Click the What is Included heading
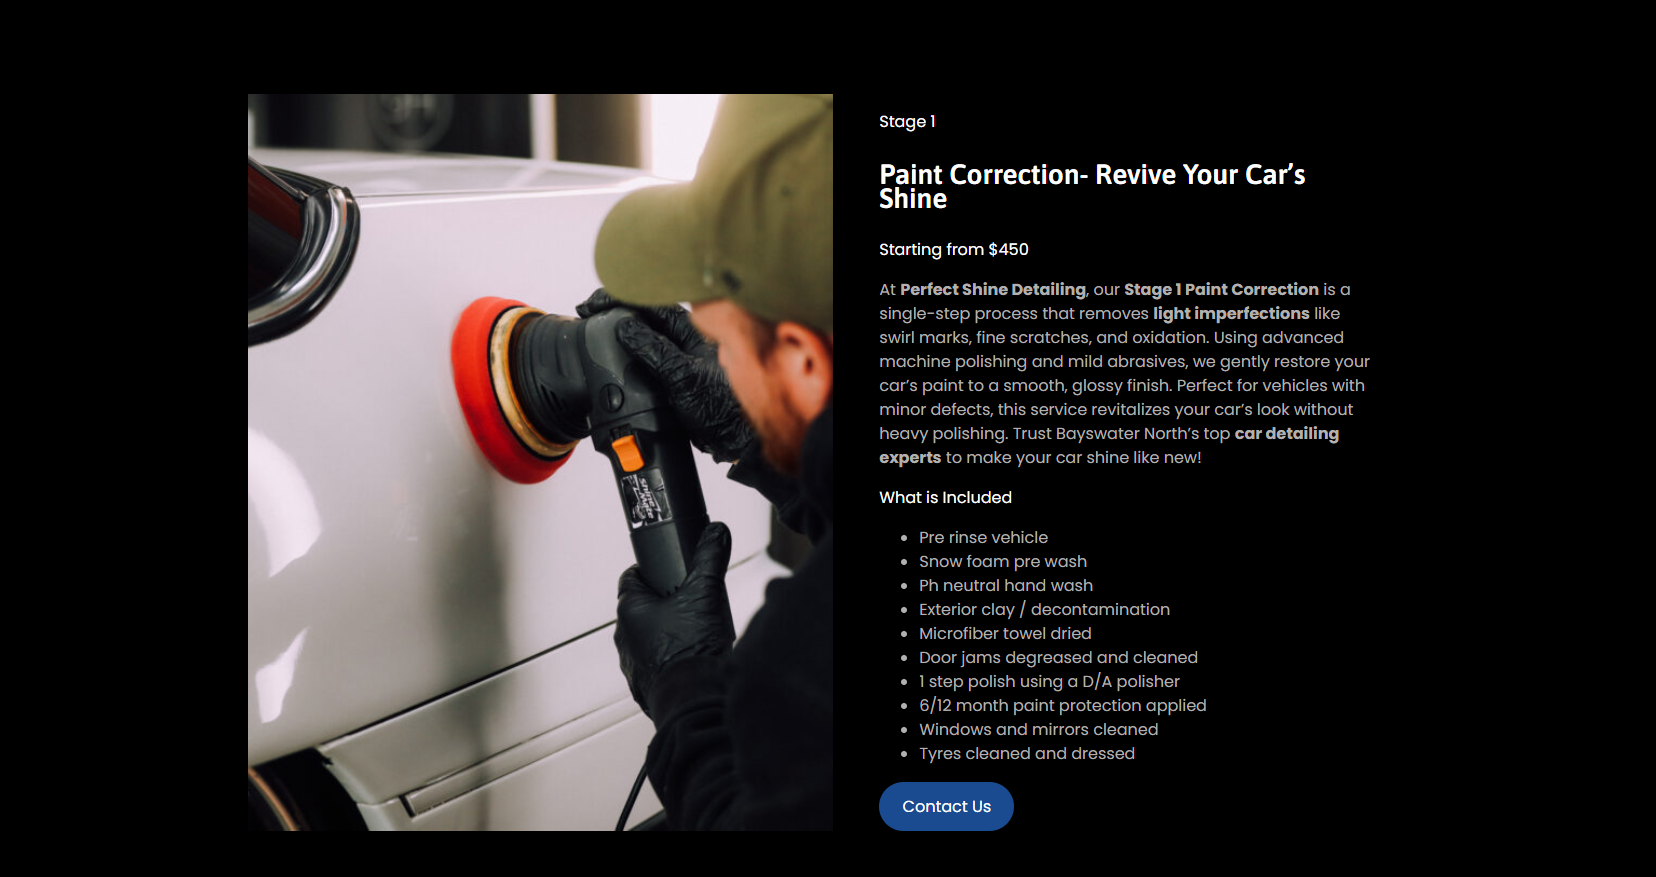The height and width of the screenshot is (877, 1656). (x=945, y=498)
